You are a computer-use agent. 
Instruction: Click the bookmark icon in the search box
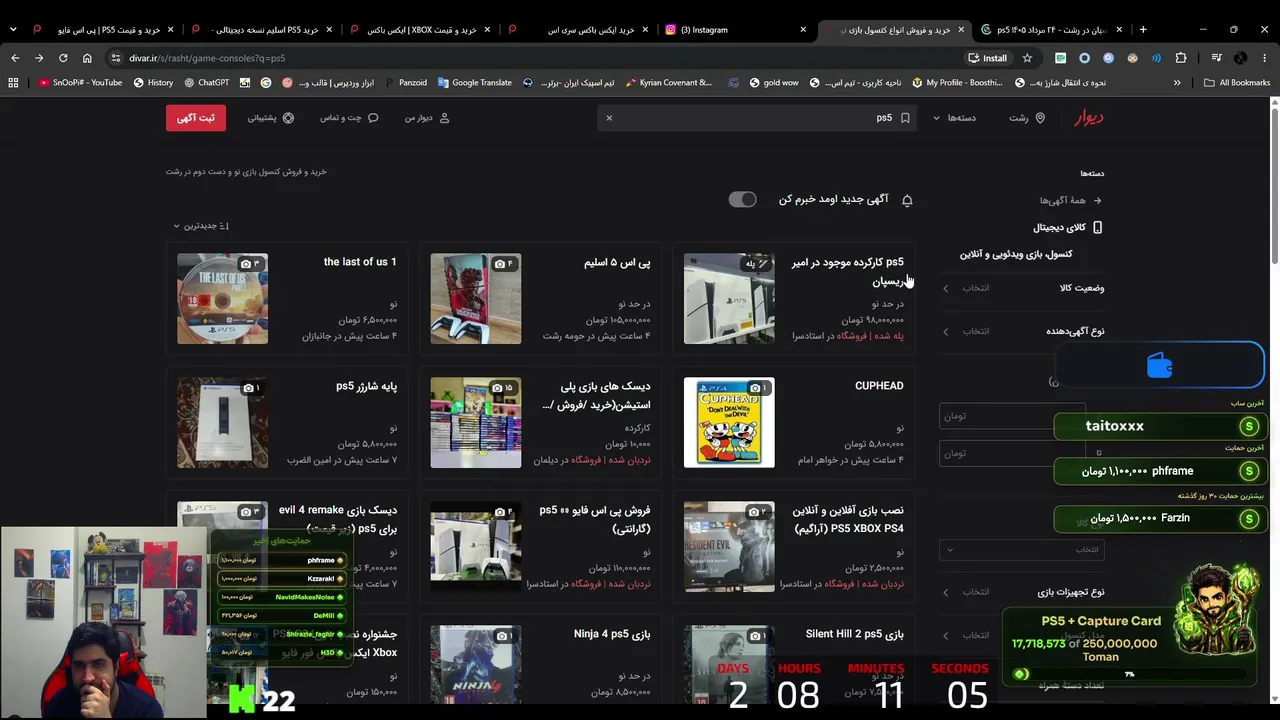(x=905, y=118)
